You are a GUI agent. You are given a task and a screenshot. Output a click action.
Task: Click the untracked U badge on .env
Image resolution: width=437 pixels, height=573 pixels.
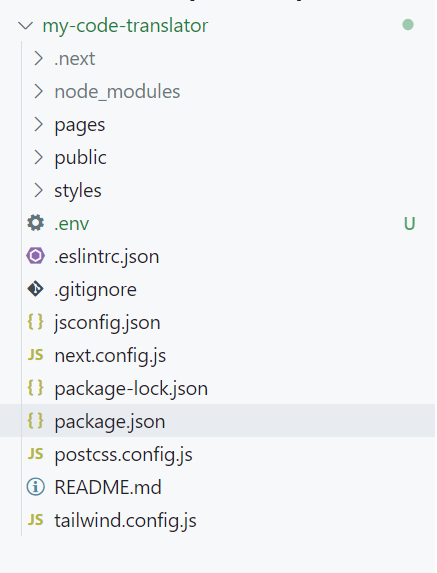pyautogui.click(x=410, y=223)
